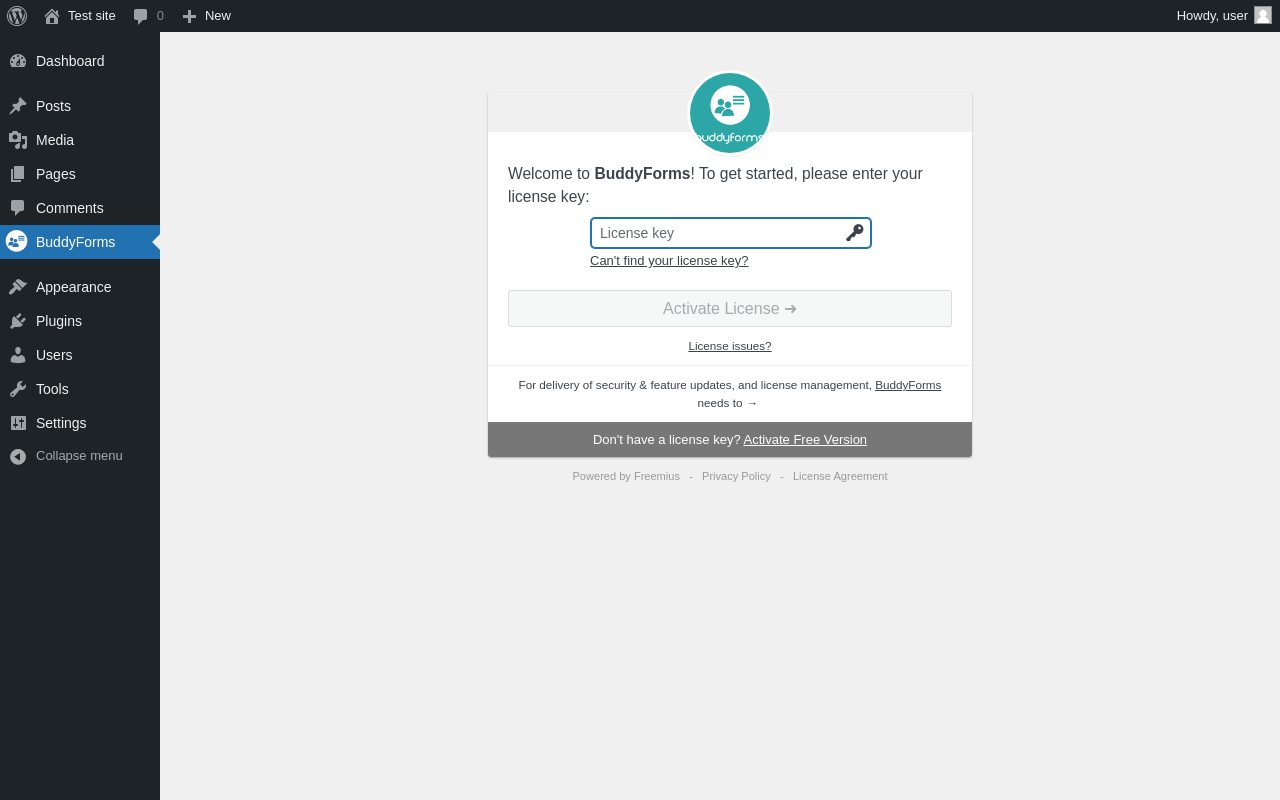
Task: Open the Powered by Freemius link
Action: 626,476
